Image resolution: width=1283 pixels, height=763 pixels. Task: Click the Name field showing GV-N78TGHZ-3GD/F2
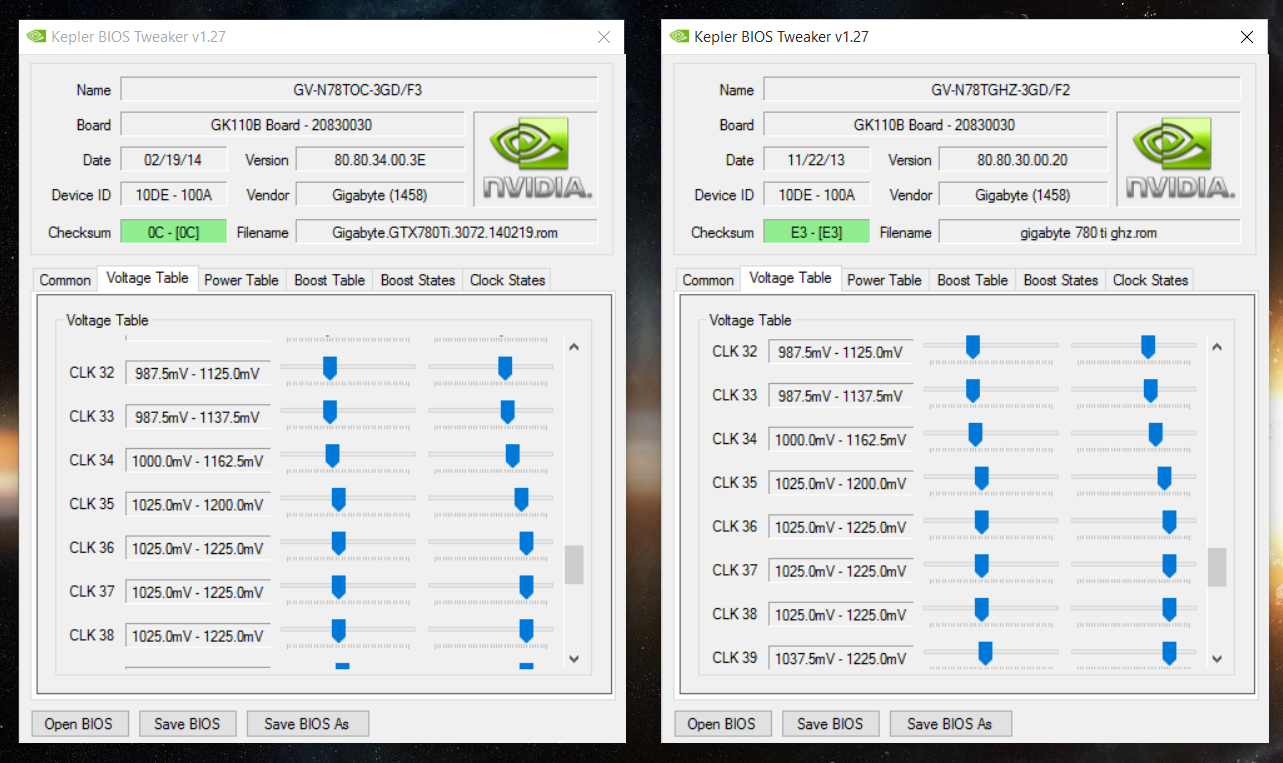1002,89
